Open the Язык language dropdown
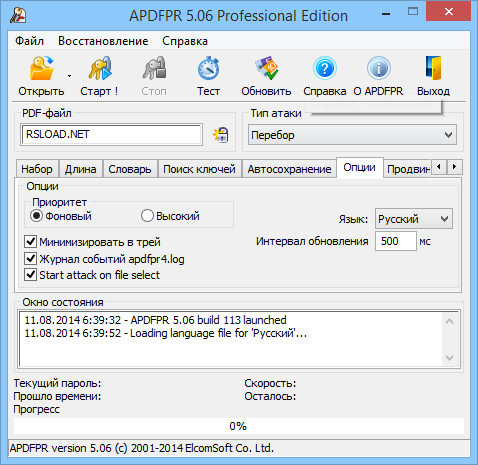Viewport: 478px width, 465px height. [x=414, y=219]
